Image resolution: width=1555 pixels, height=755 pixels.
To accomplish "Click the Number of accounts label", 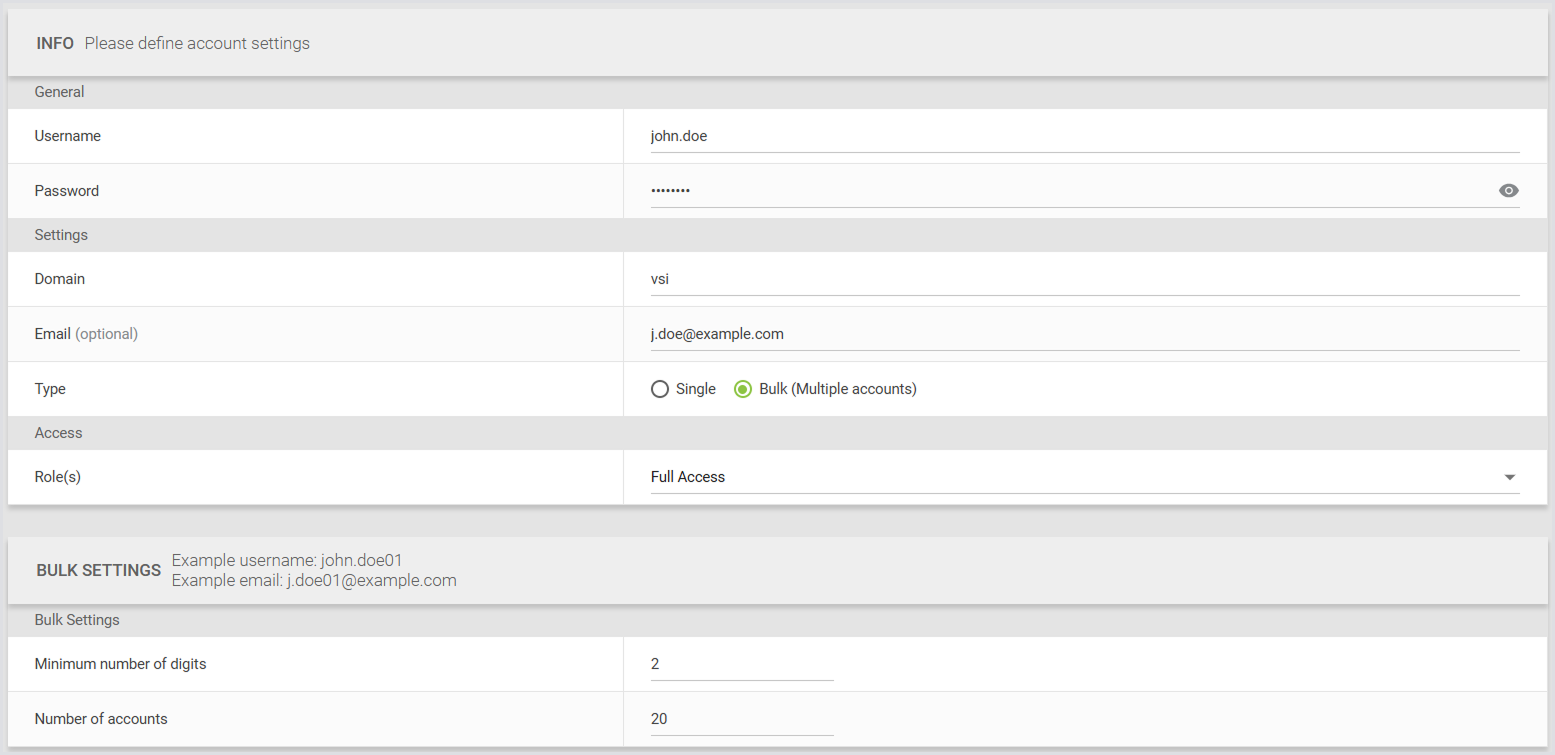I will (x=101, y=719).
